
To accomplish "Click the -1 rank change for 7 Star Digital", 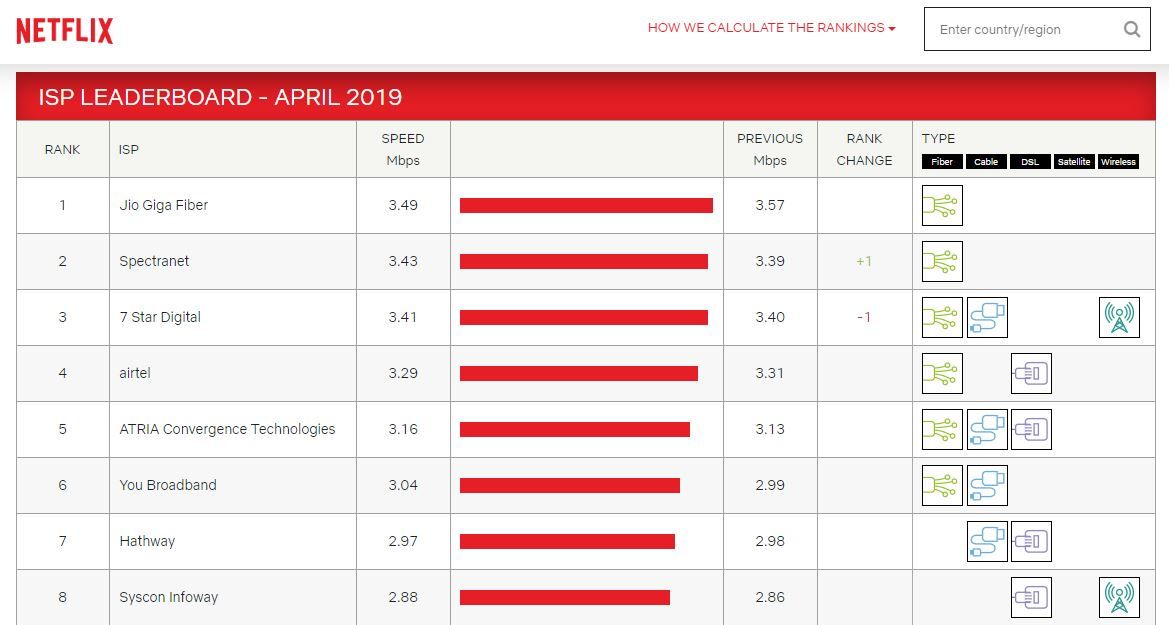I will [x=864, y=317].
